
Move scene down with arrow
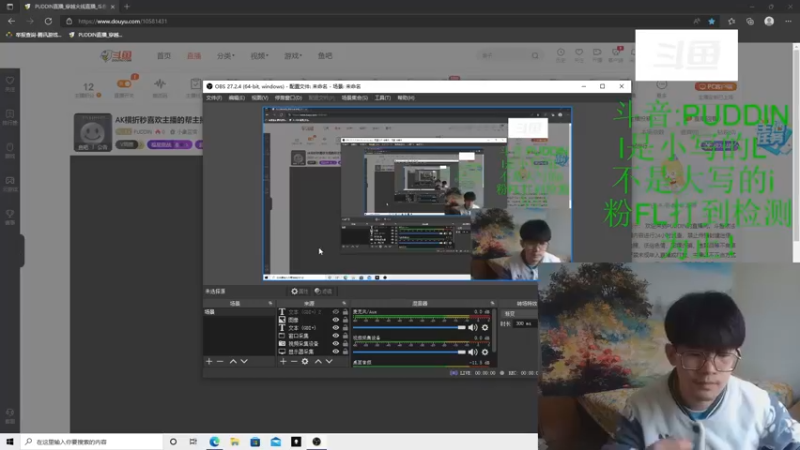[244, 361]
